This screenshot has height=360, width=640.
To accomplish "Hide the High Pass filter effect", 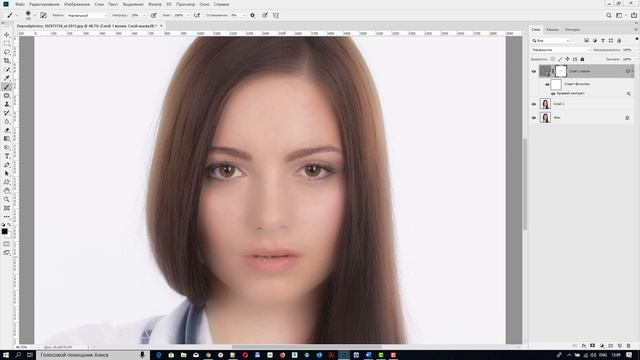I will point(553,93).
